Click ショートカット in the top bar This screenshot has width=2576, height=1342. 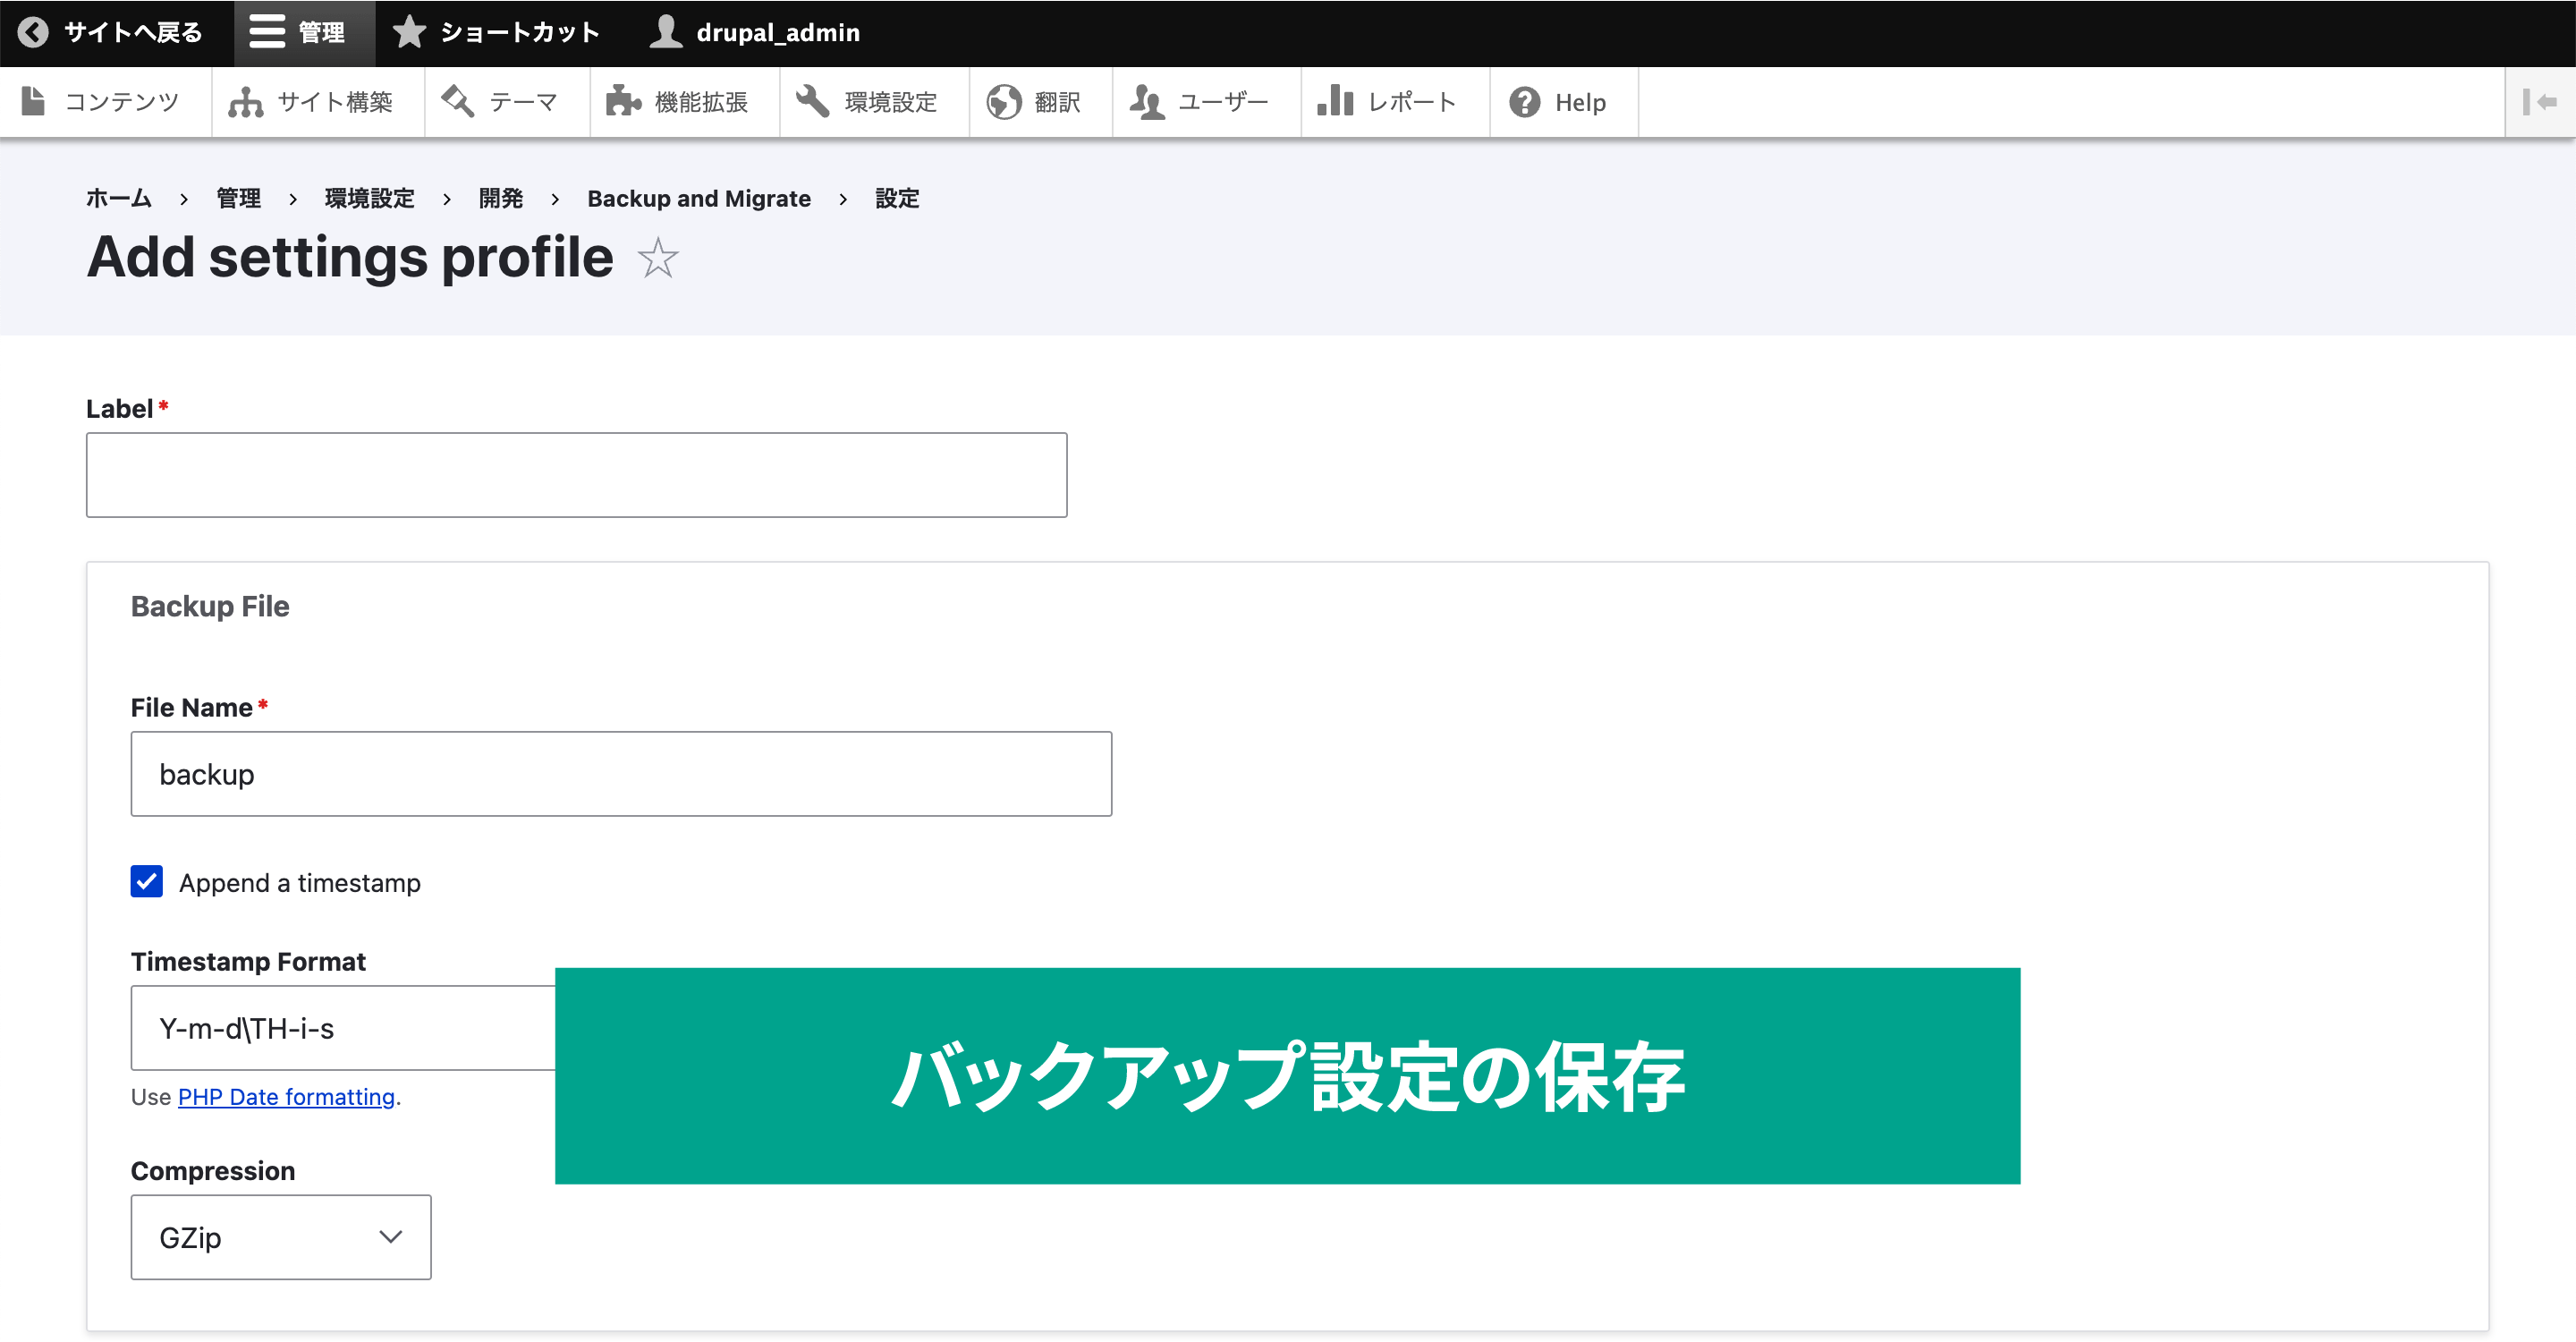520,32
